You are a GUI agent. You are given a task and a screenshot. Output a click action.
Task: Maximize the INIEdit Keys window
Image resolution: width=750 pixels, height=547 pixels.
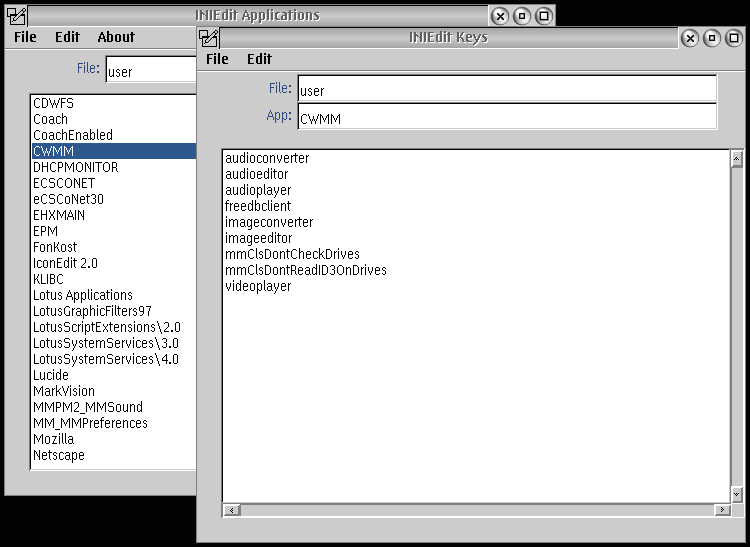coord(734,38)
